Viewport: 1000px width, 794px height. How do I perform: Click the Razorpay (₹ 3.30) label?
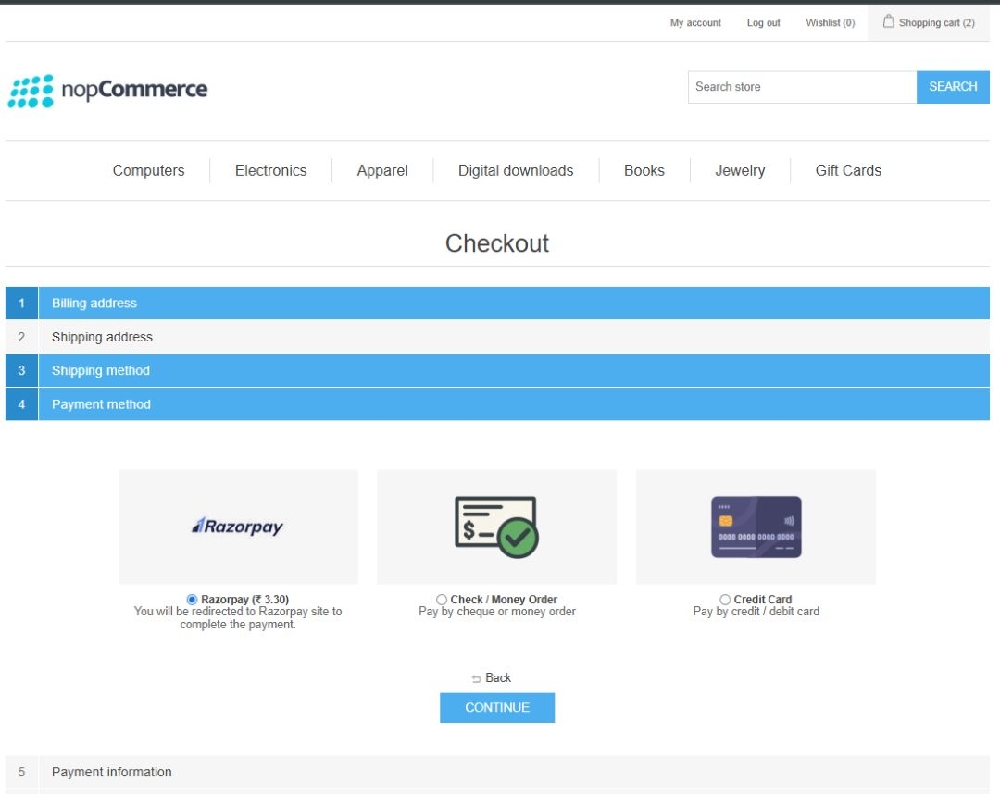click(x=245, y=599)
